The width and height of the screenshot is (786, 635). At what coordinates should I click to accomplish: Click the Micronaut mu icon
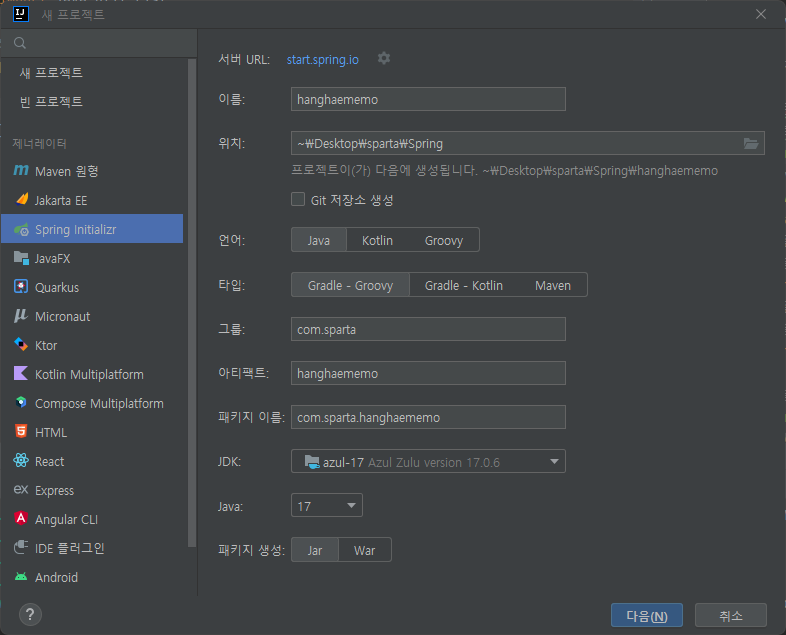pyautogui.click(x=21, y=316)
